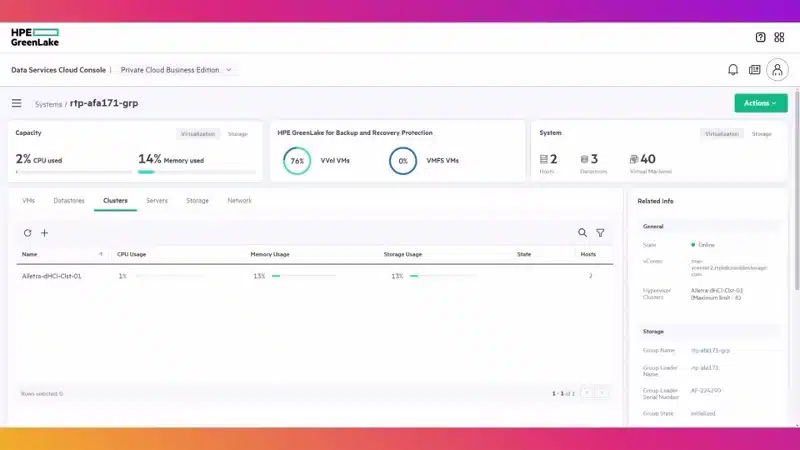The image size is (800, 450).
Task: Click the rtp-afa171-grp page title
Action: coord(104,103)
